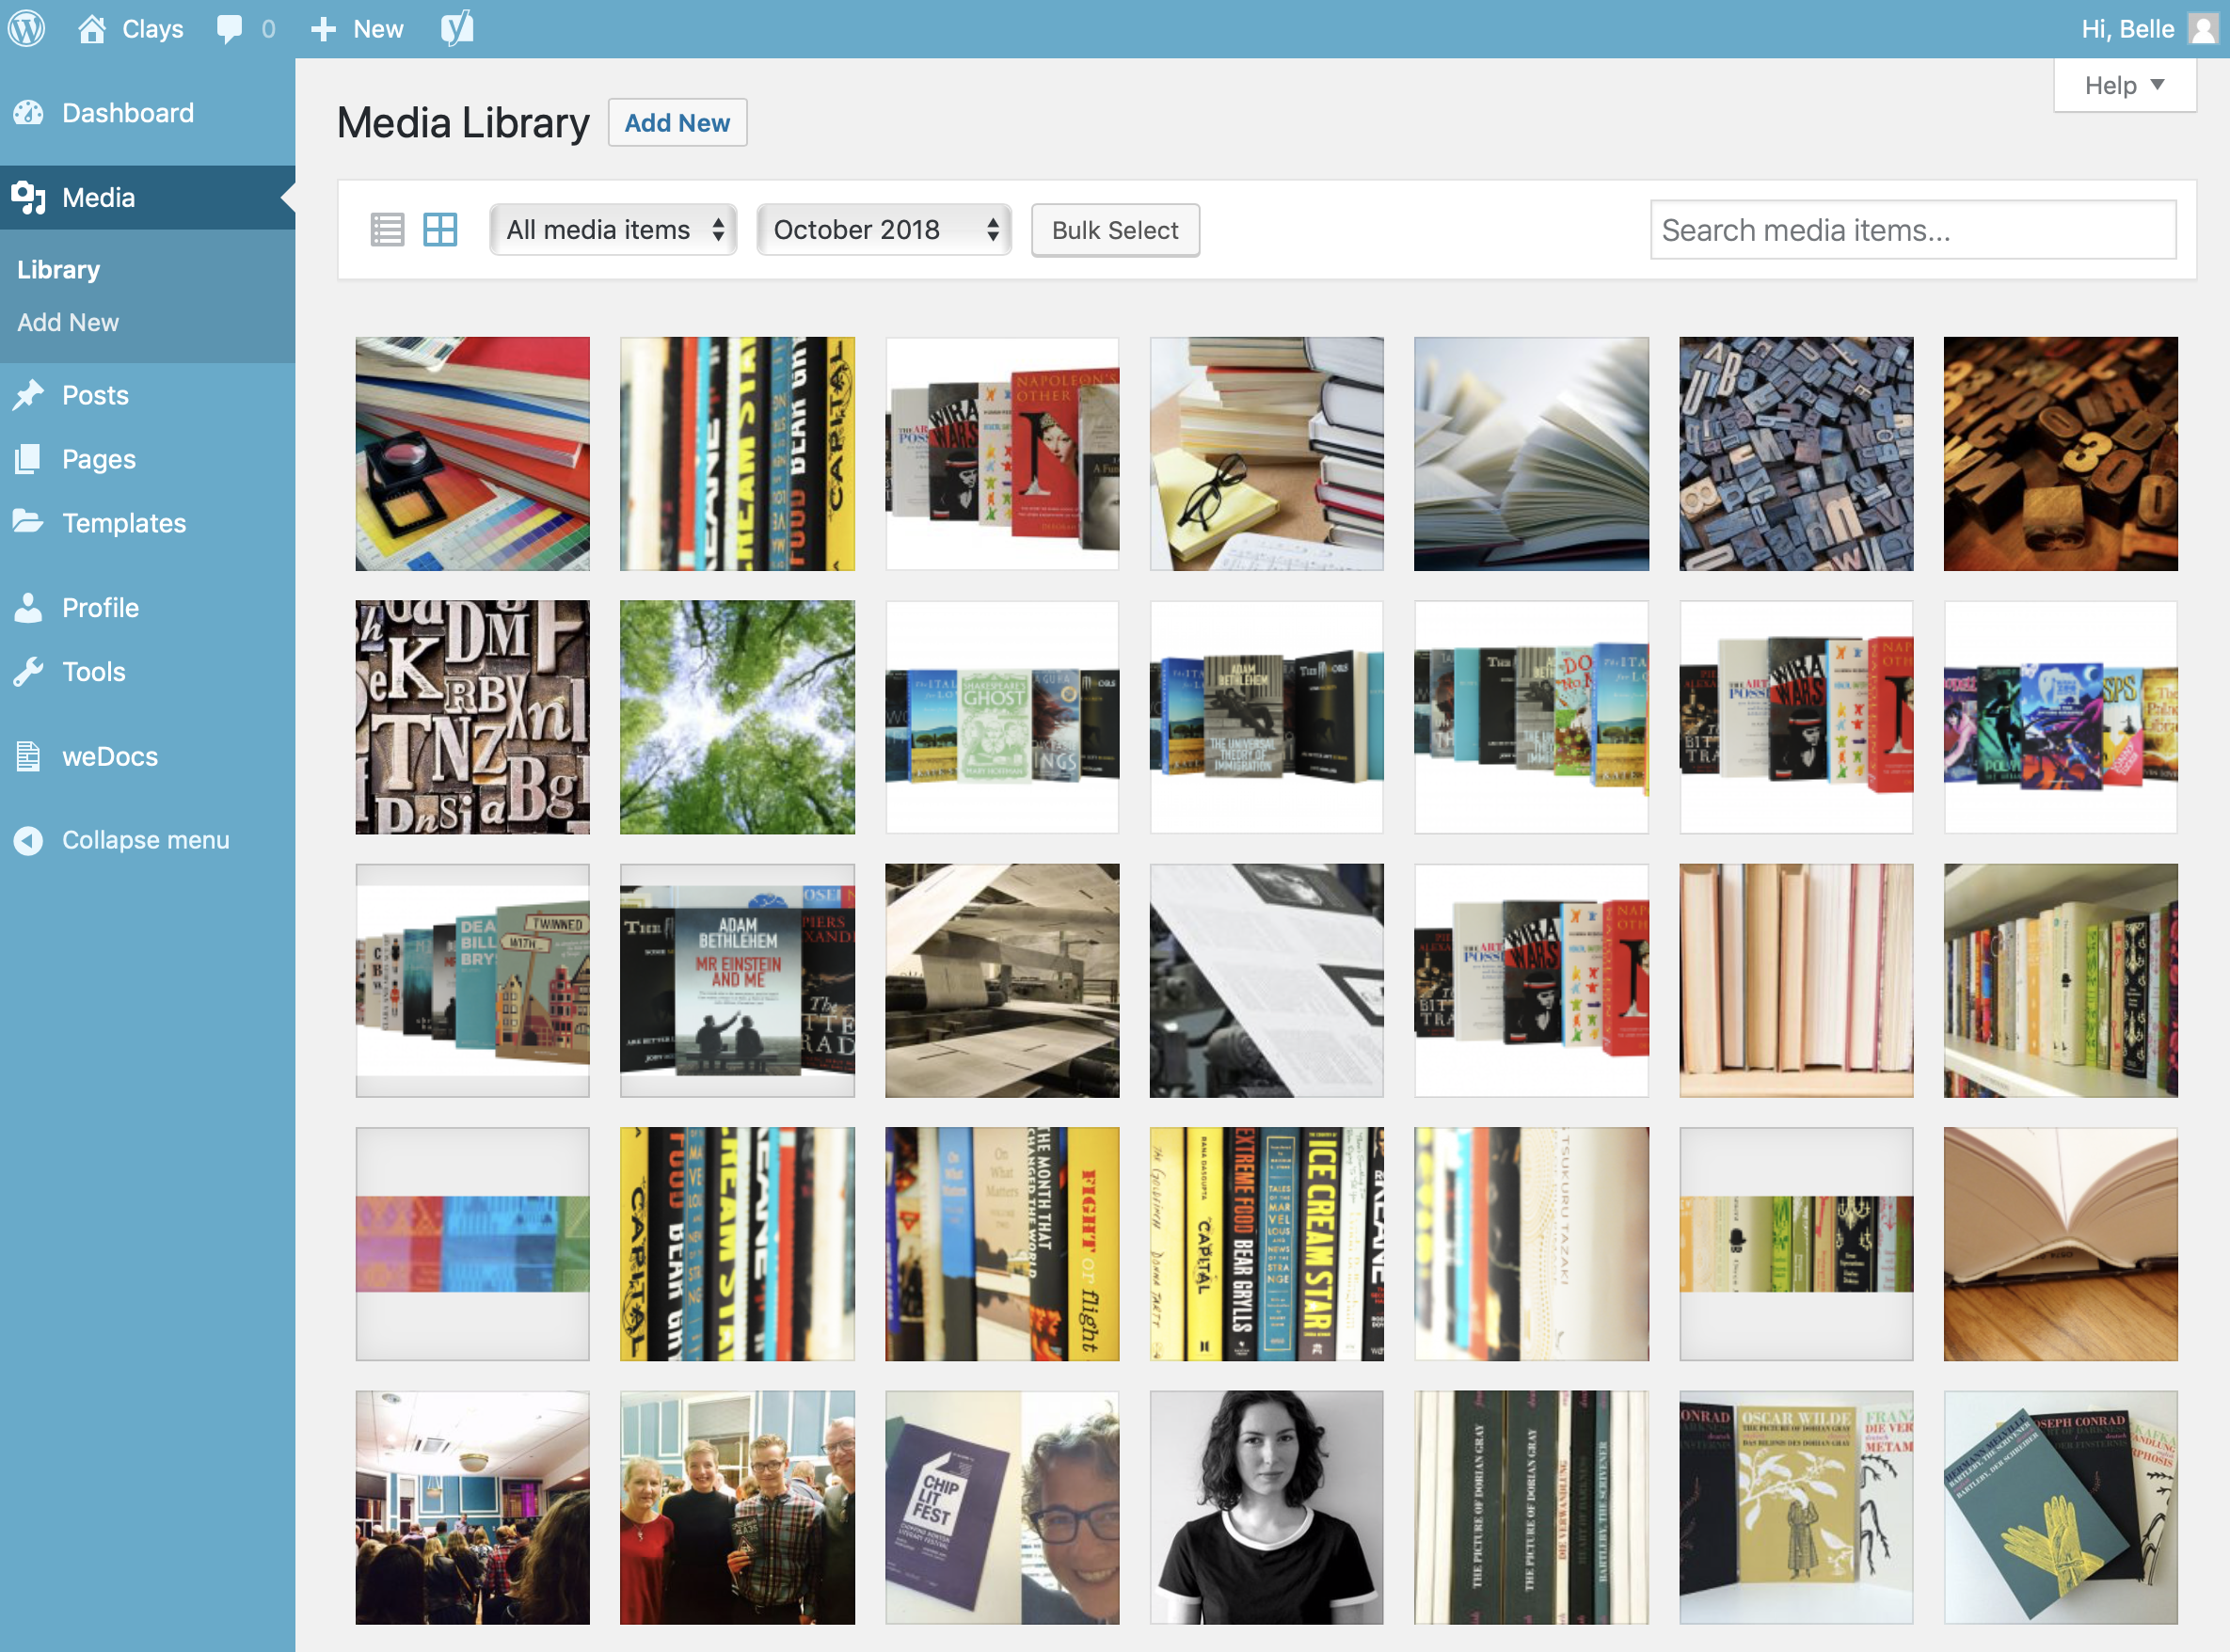Click the WordPress logo icon
This screenshot has width=2230, height=1652.
point(27,28)
